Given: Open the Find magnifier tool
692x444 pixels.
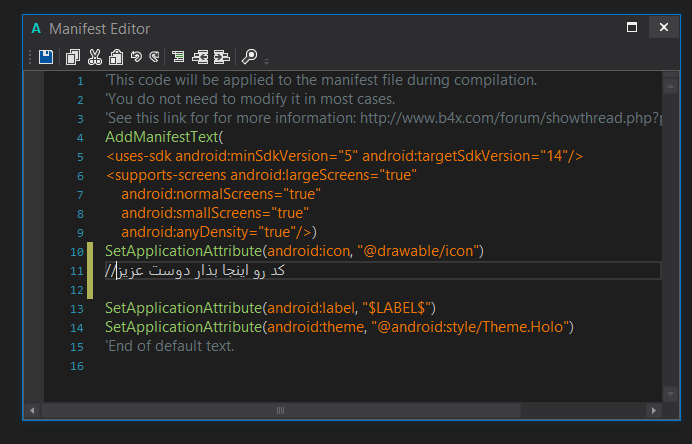Looking at the screenshot, I should point(250,57).
